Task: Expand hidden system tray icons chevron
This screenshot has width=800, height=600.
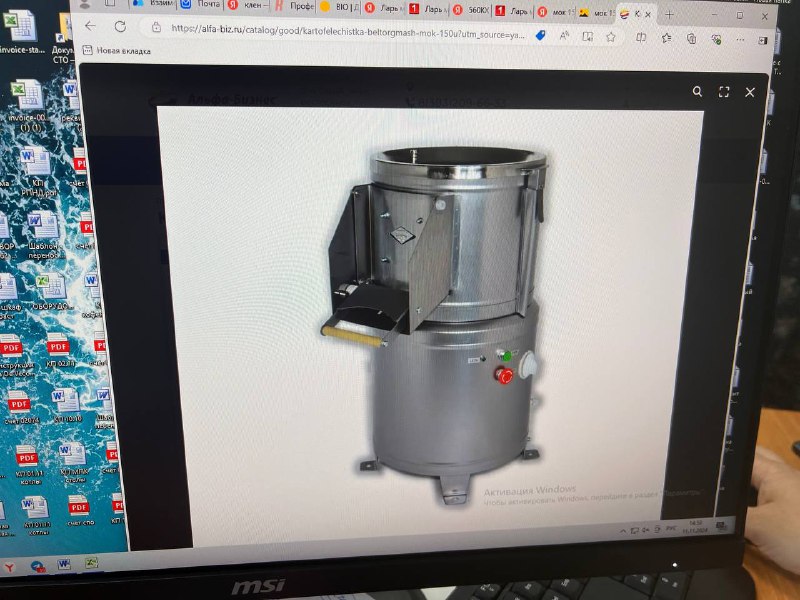Action: coord(623,531)
